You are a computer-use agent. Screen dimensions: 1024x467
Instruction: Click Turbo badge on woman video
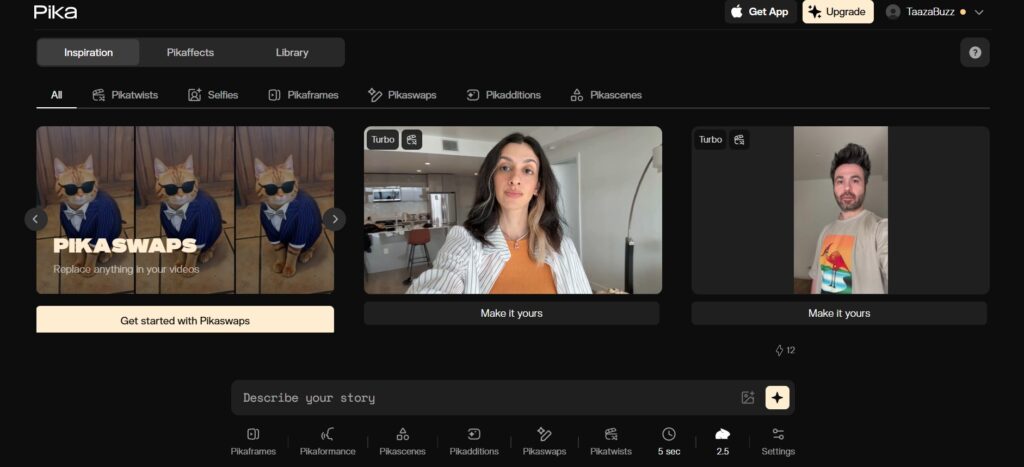point(383,139)
